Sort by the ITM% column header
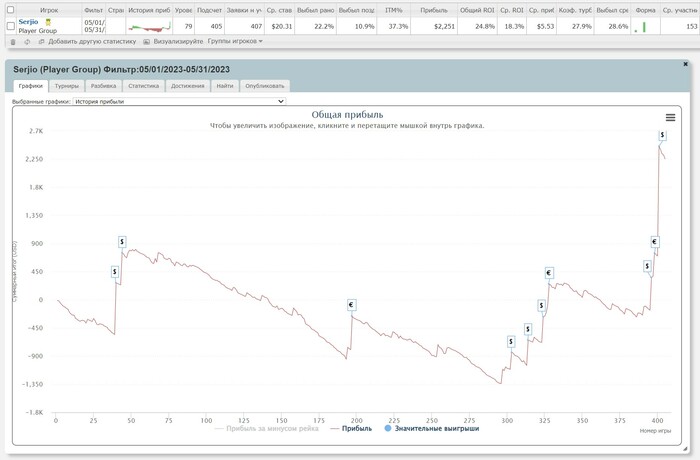The image size is (700, 460). point(393,10)
